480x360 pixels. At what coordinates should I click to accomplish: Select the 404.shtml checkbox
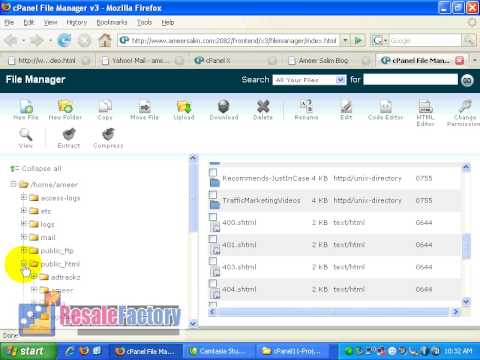[213, 284]
